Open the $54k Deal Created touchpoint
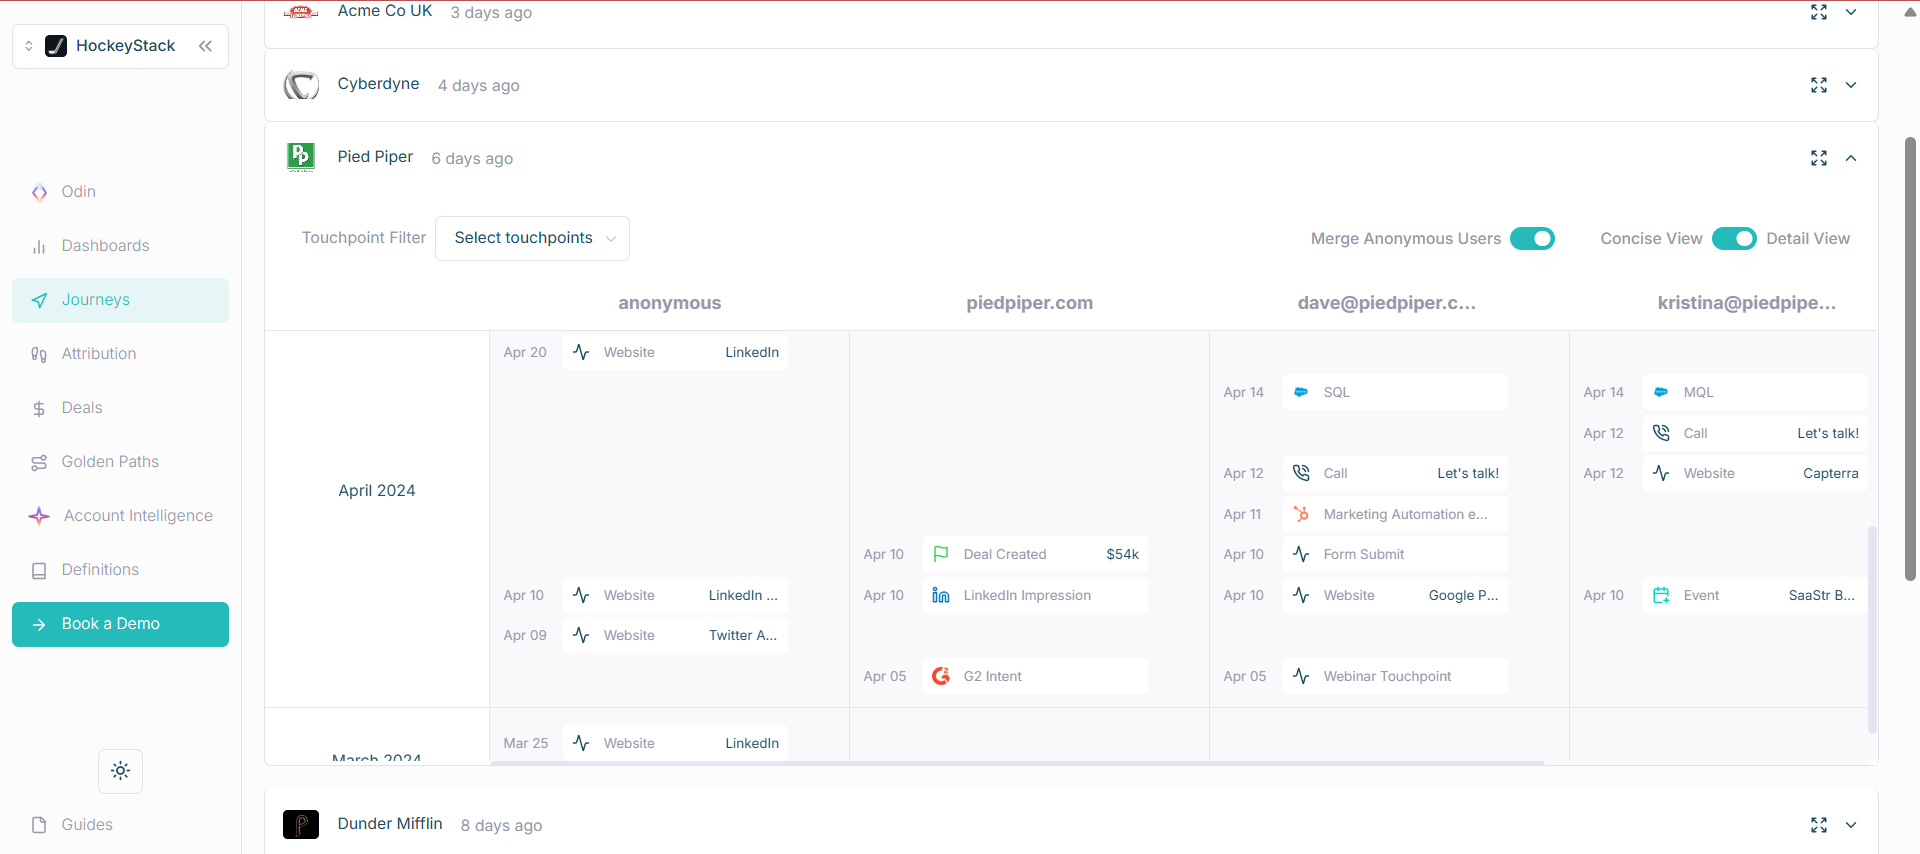This screenshot has width=1920, height=854. [1035, 554]
